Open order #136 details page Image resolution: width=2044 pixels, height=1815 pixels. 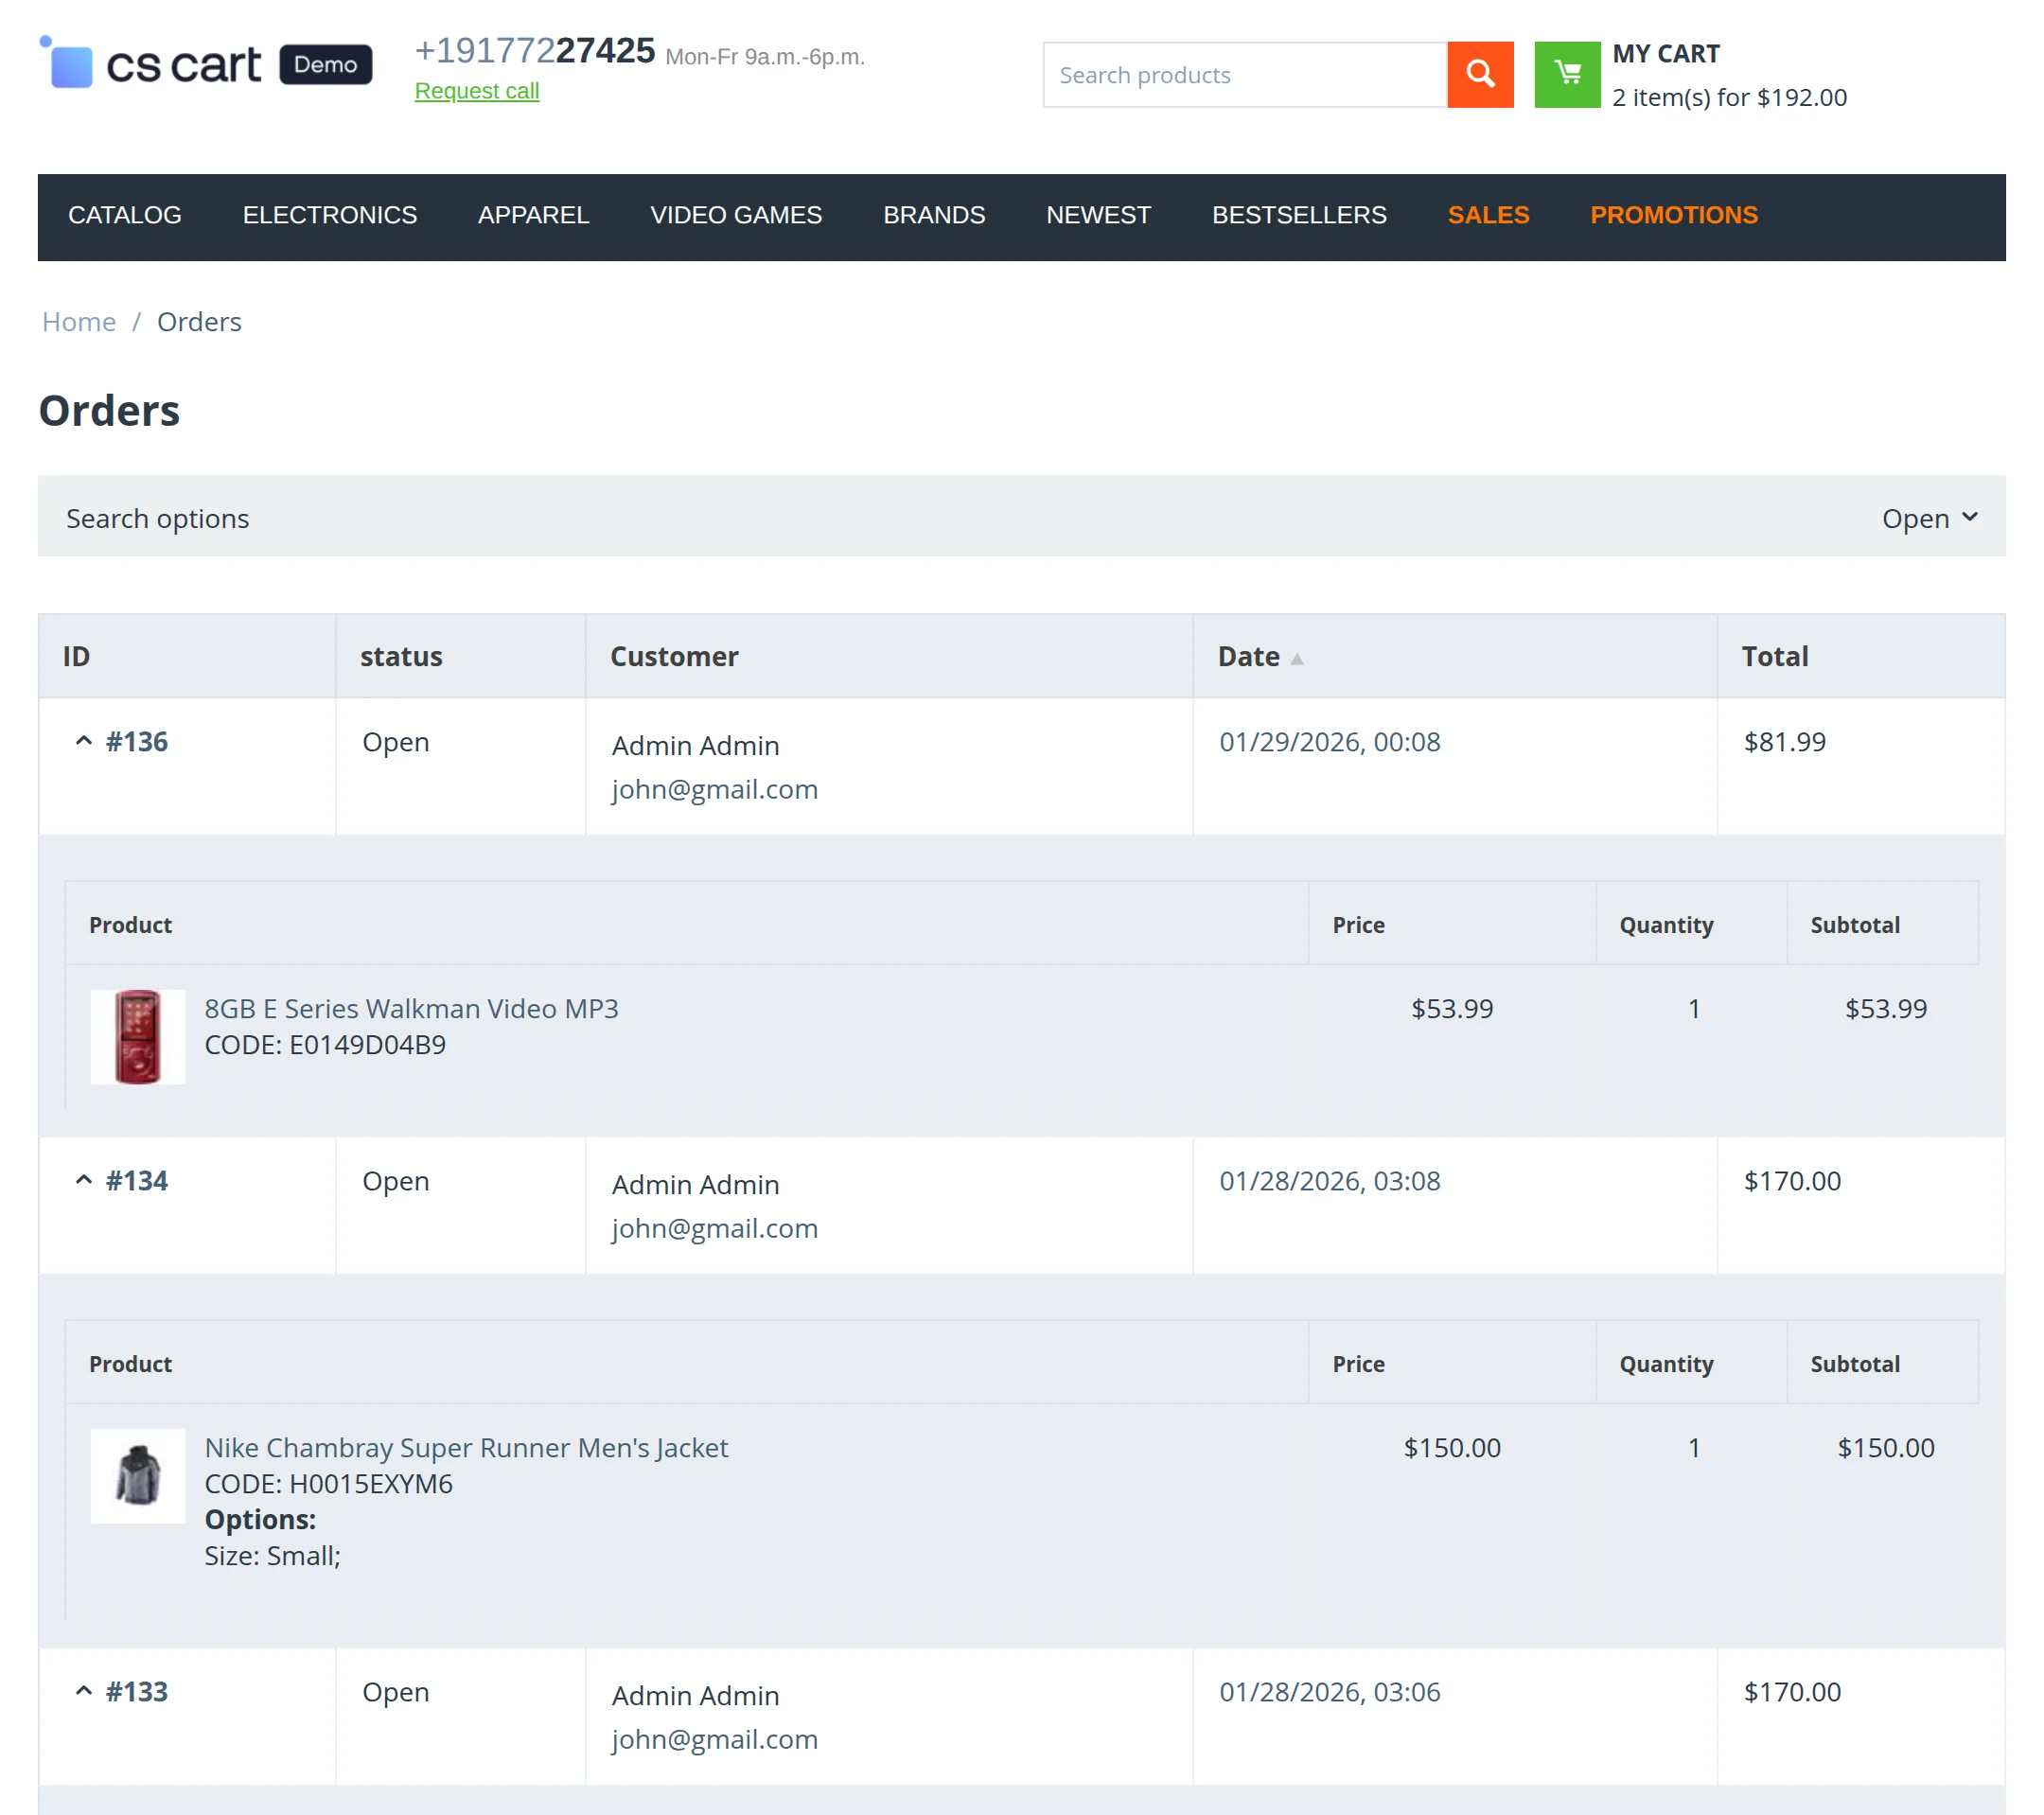coord(135,740)
